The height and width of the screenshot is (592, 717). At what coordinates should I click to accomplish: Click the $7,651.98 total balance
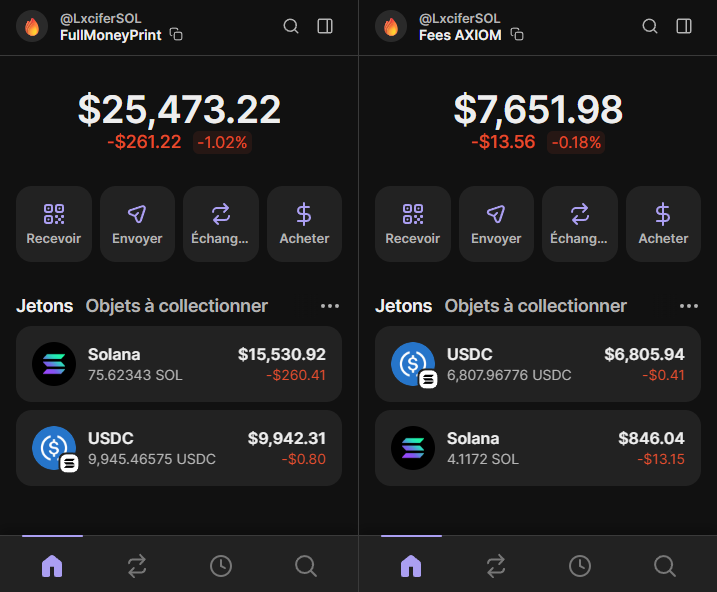(538, 110)
